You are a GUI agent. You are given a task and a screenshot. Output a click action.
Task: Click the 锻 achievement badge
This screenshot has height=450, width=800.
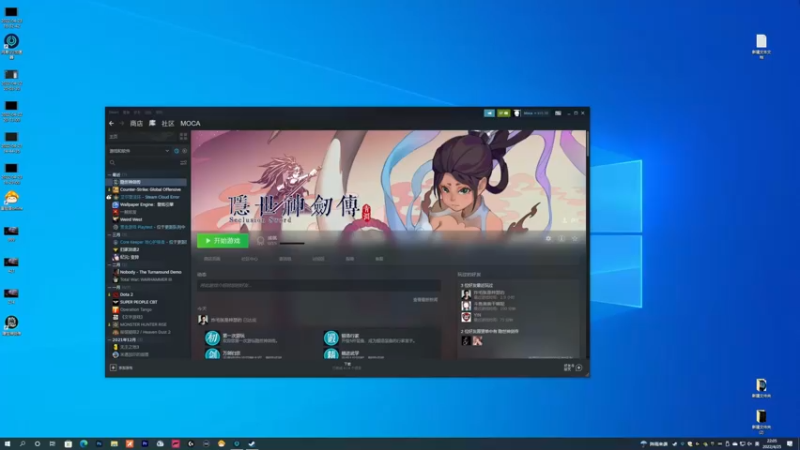[331, 338]
